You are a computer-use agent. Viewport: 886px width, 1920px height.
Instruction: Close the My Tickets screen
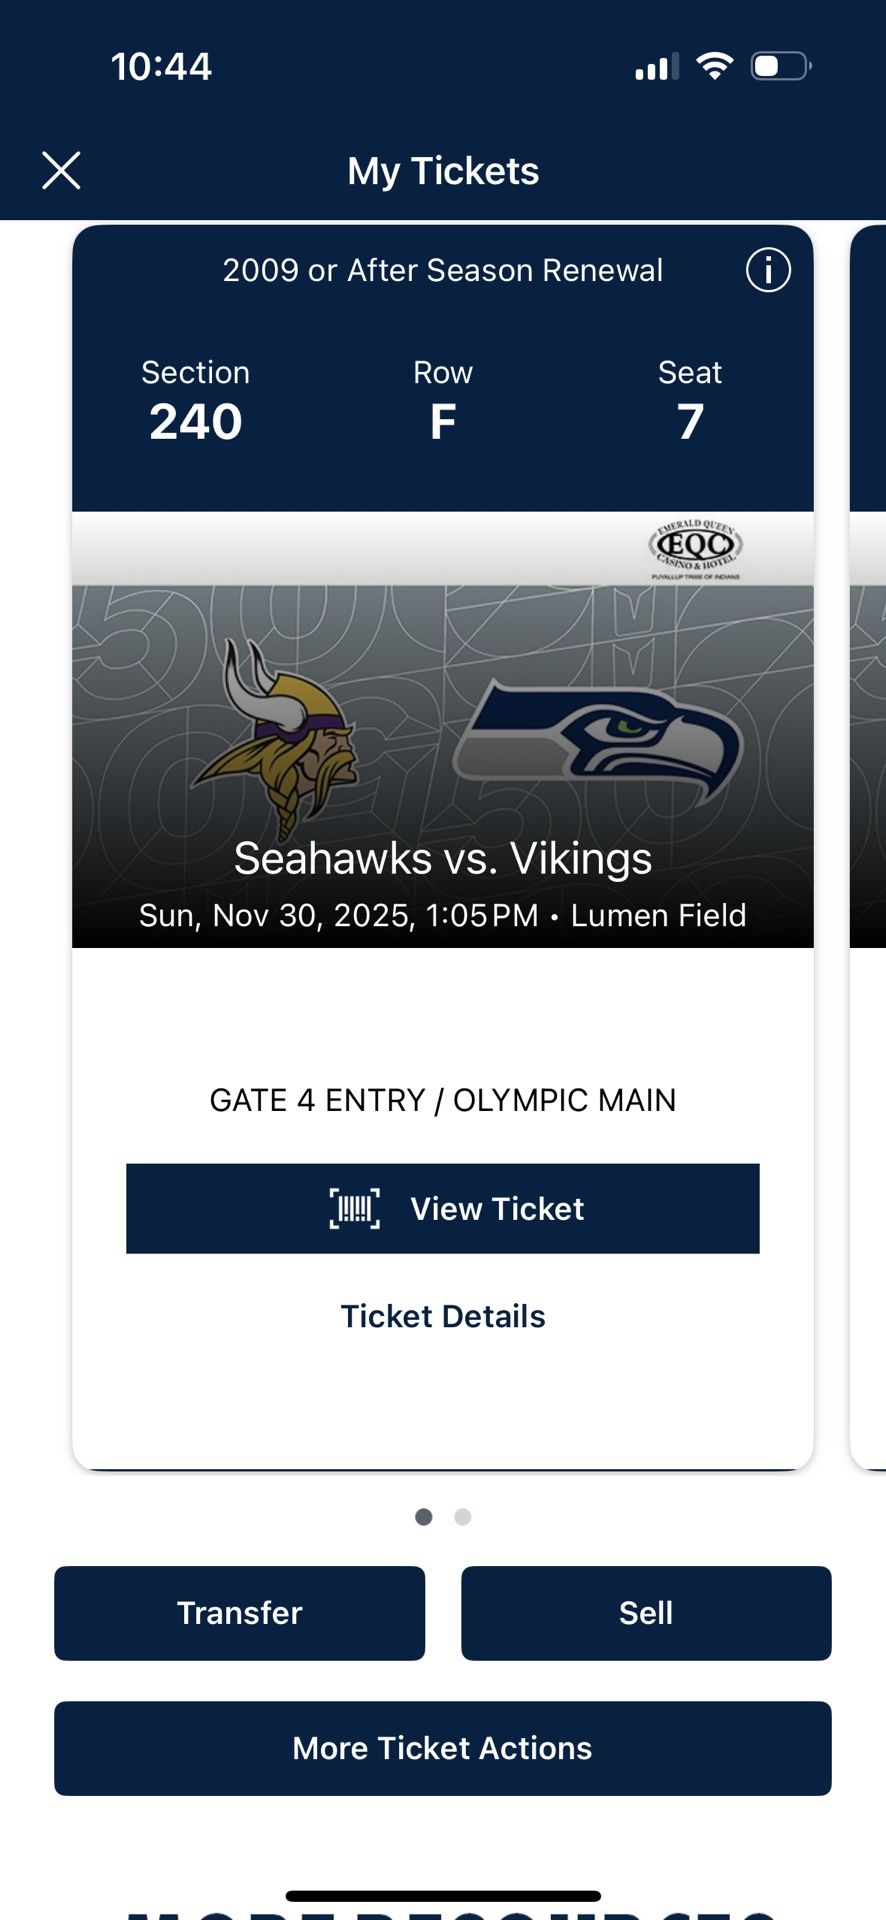pos(61,170)
